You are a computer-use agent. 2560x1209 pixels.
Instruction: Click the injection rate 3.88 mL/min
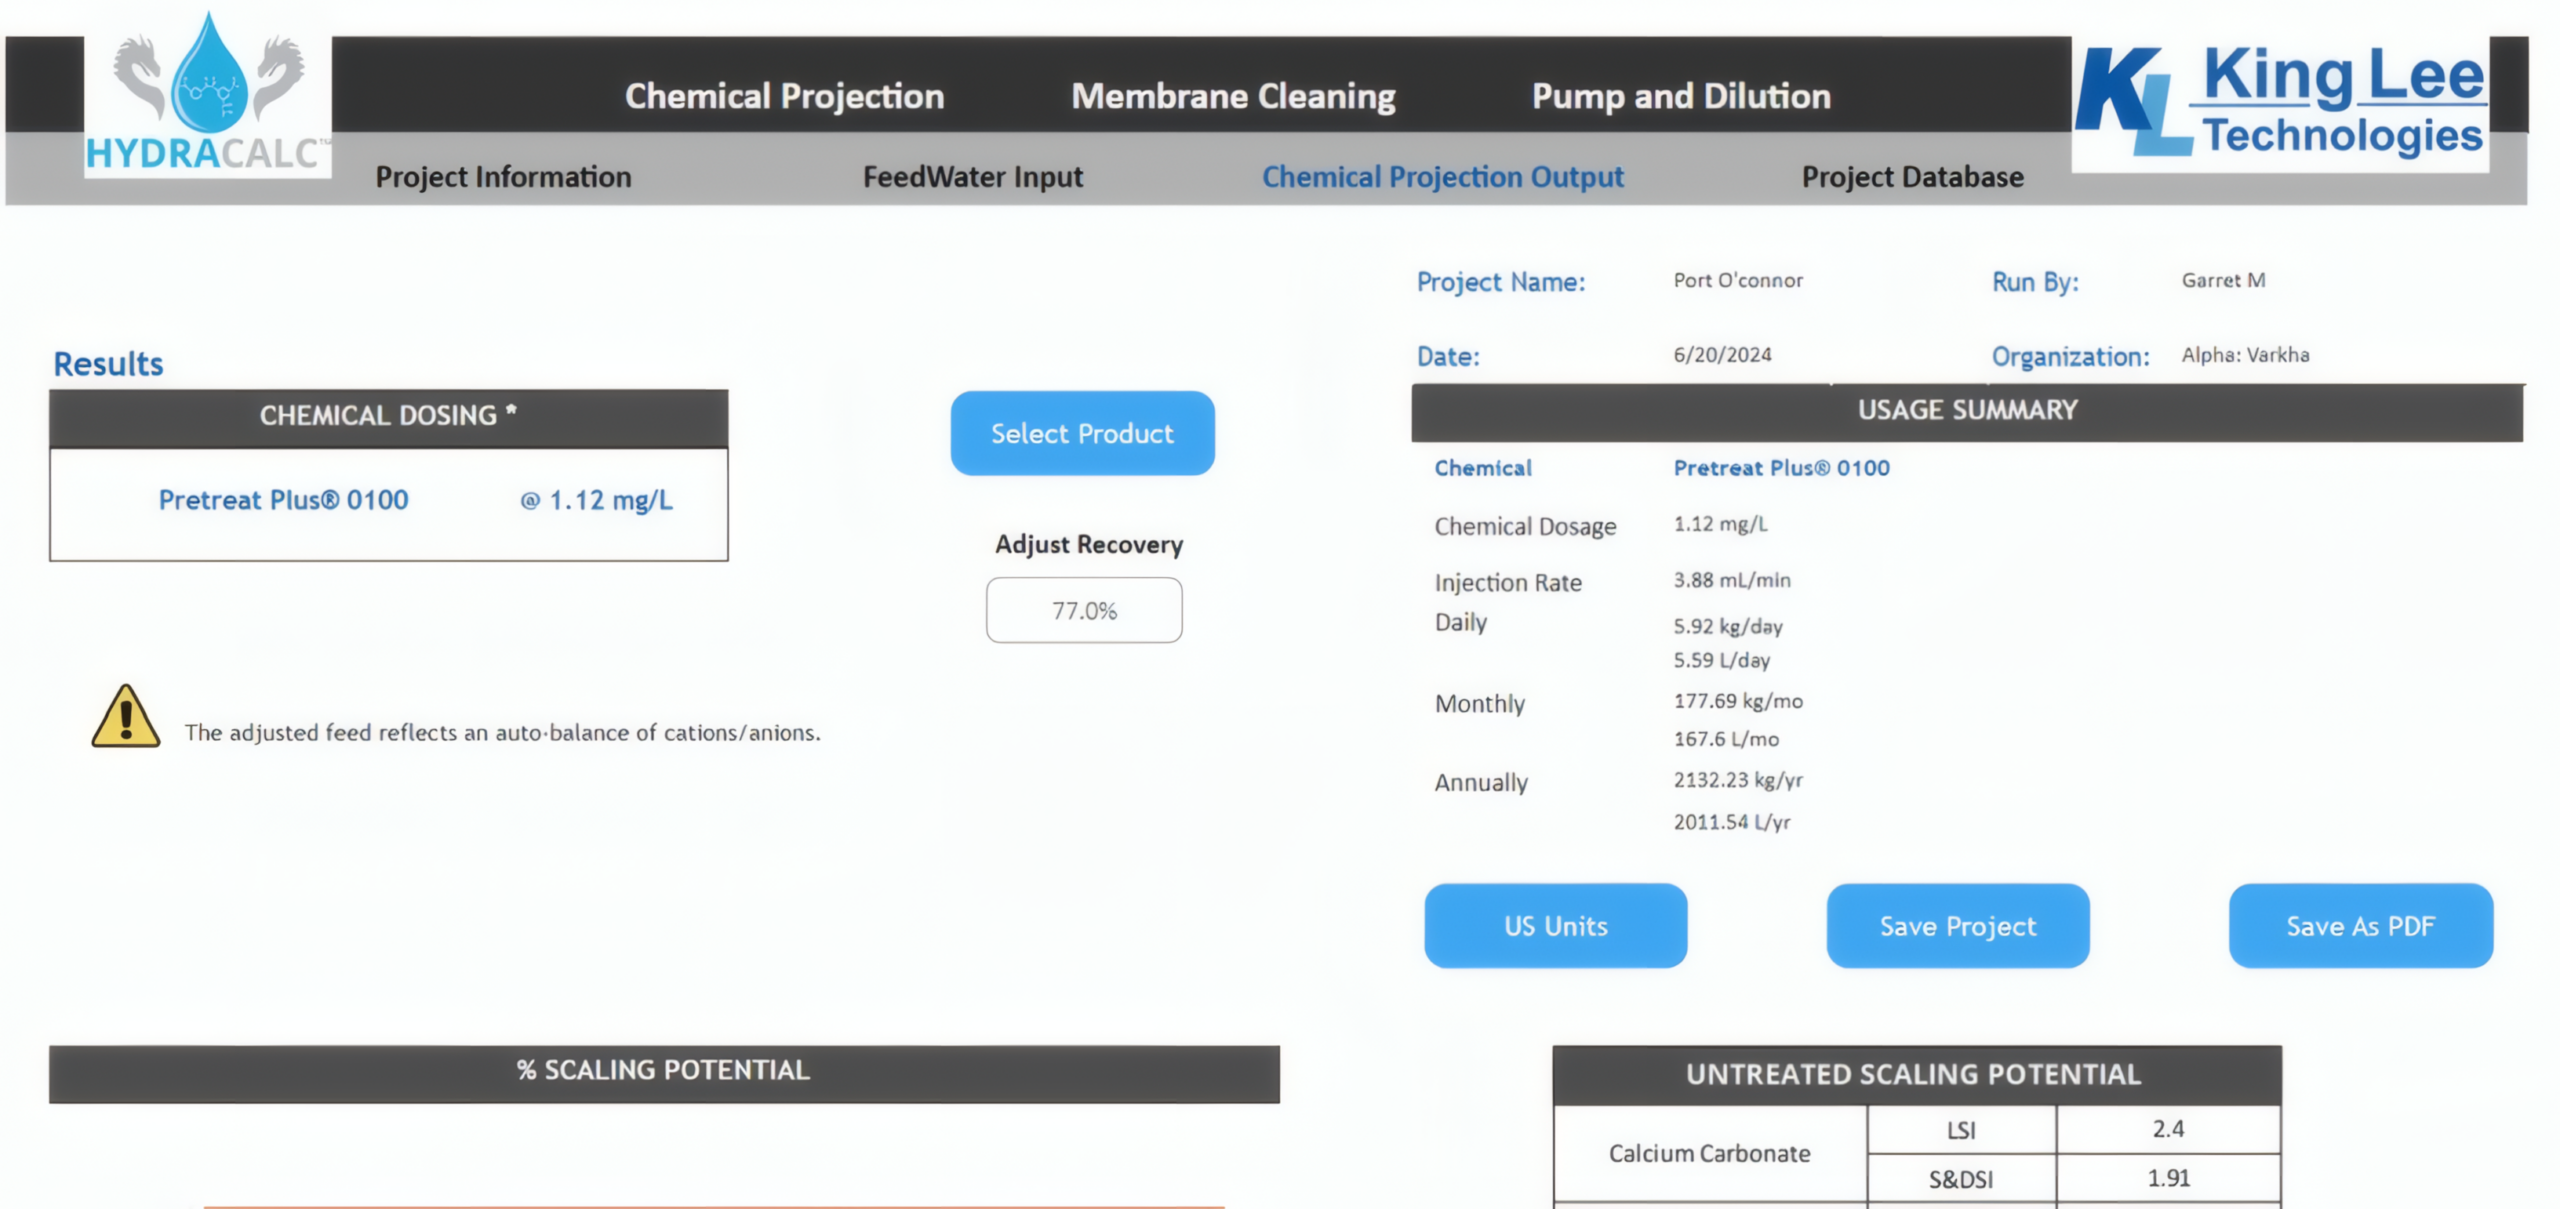(1732, 580)
